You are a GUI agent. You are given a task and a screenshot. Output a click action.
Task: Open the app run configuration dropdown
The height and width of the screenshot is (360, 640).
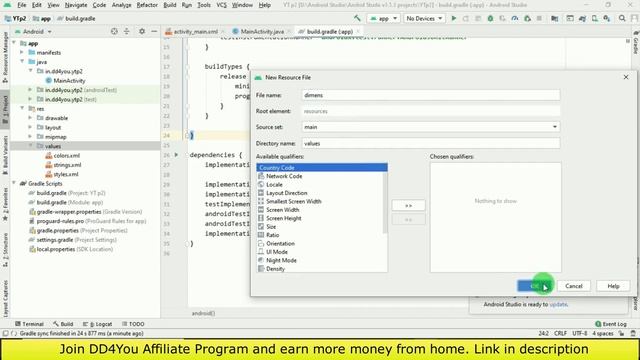[383, 18]
